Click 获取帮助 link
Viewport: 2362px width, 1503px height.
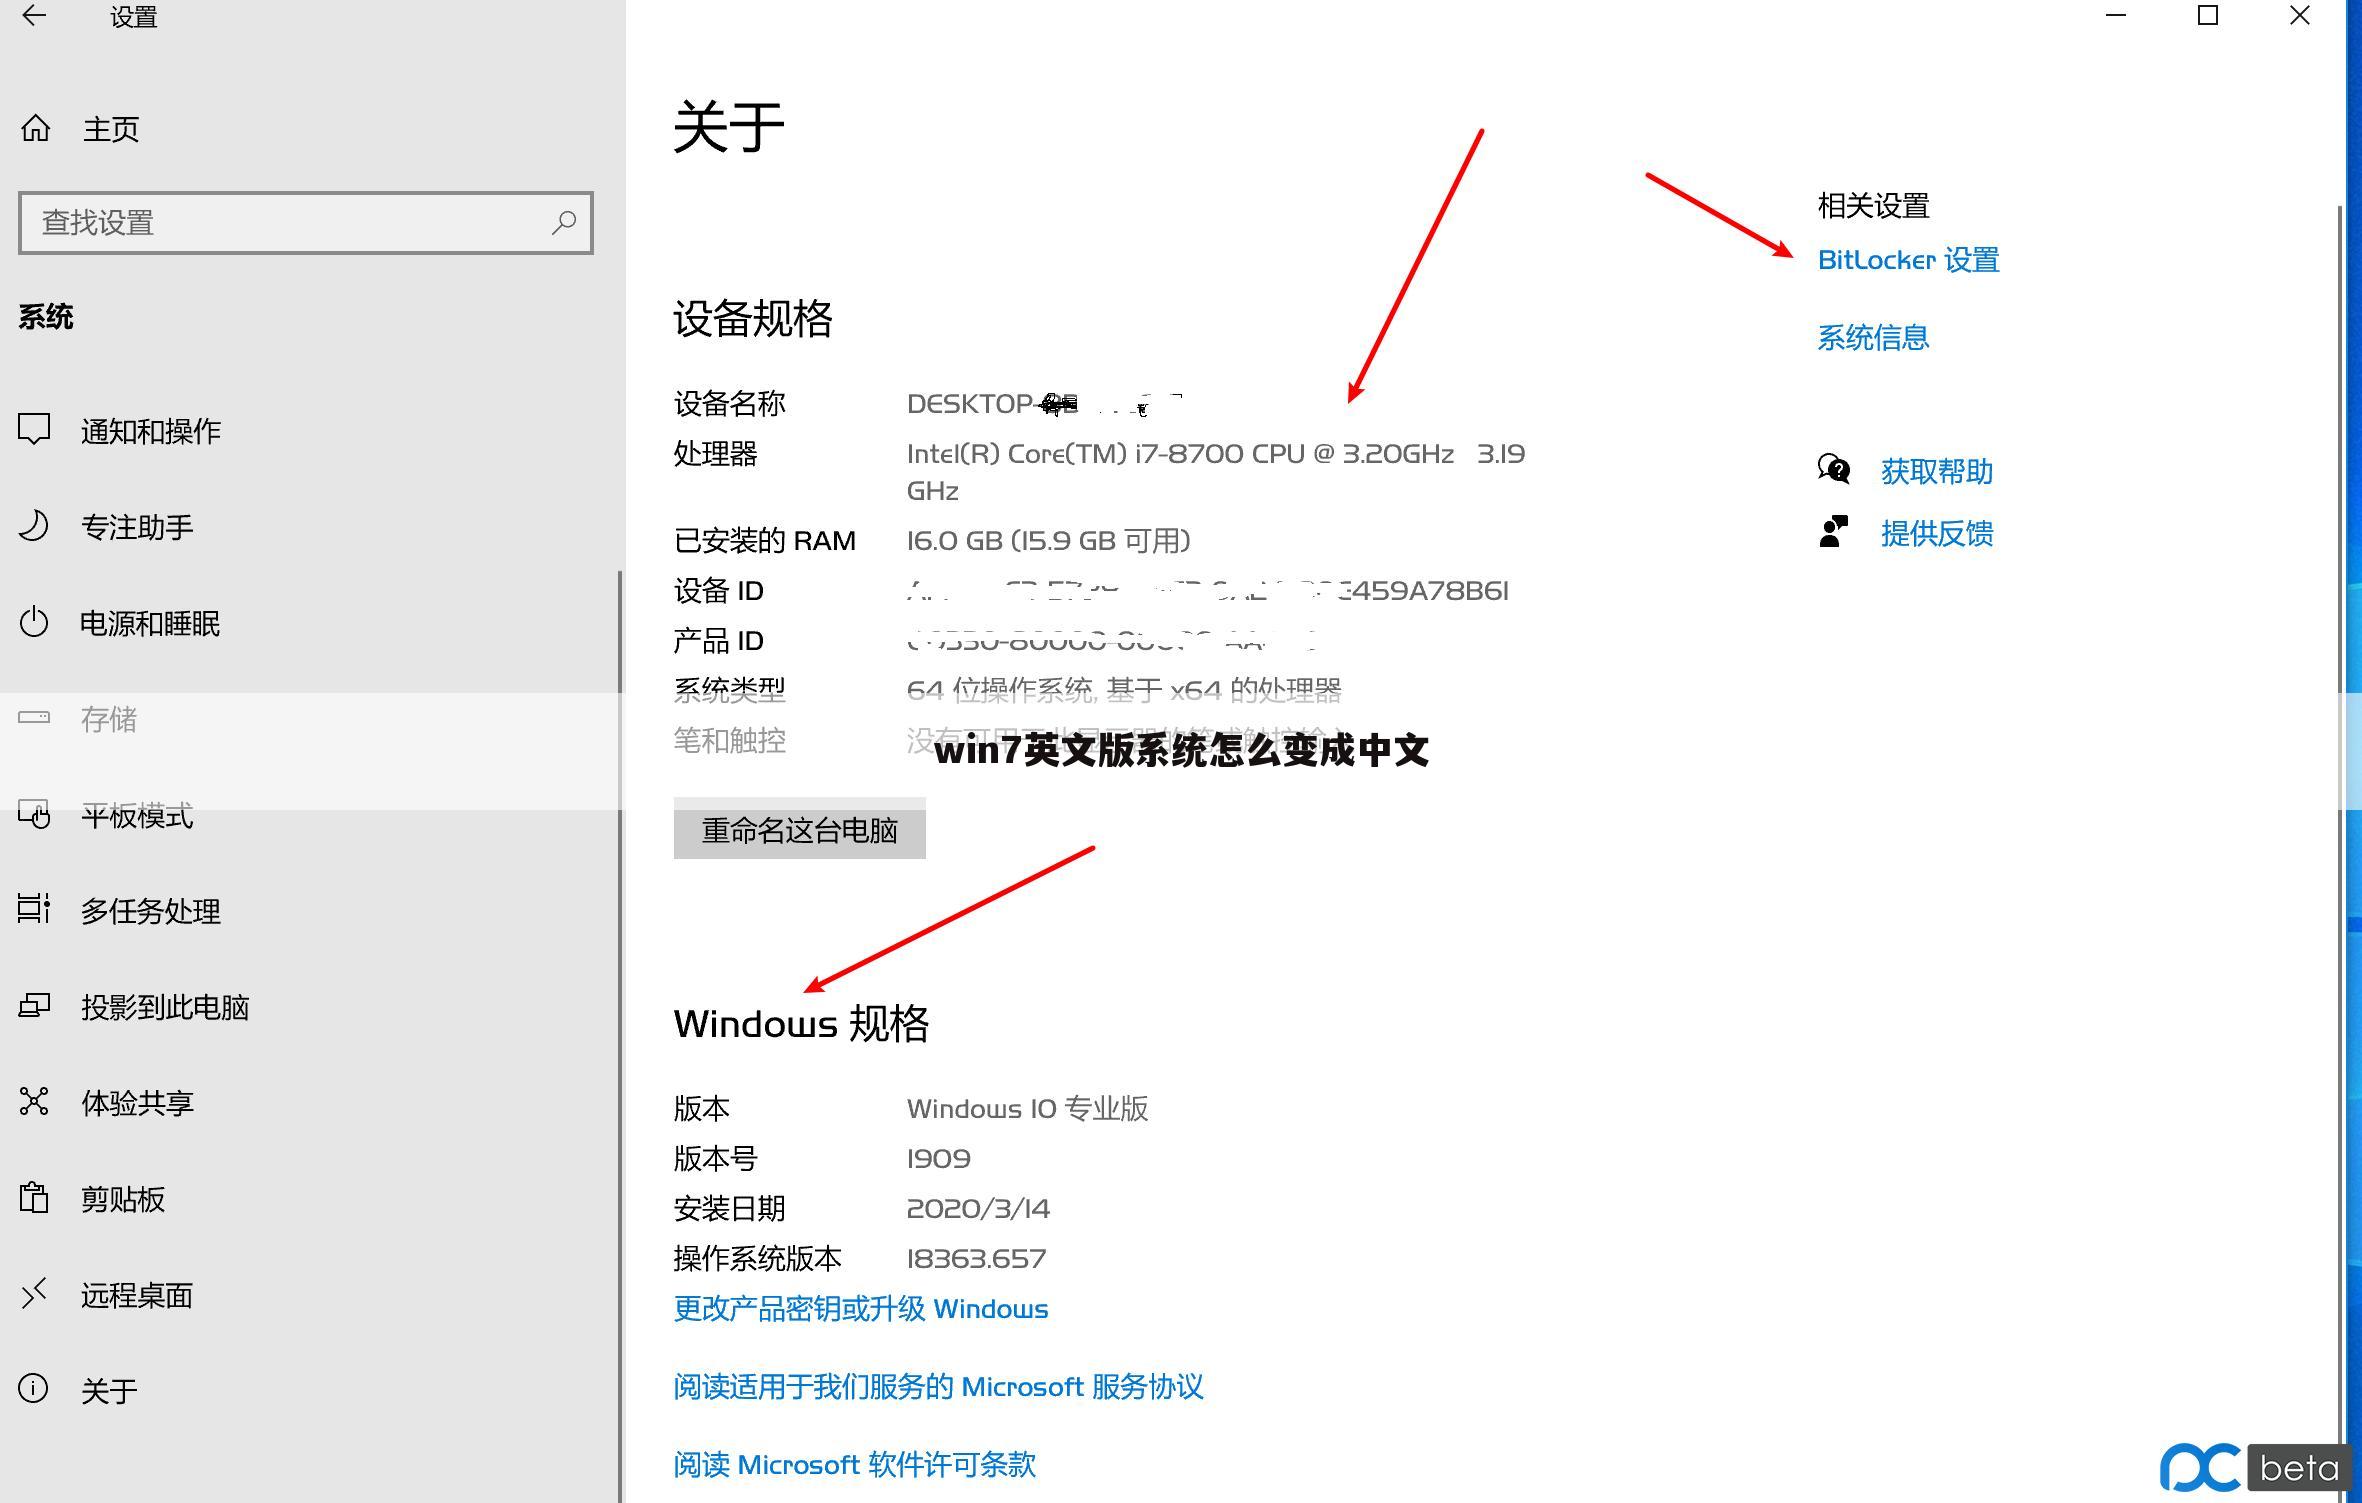tap(1937, 471)
